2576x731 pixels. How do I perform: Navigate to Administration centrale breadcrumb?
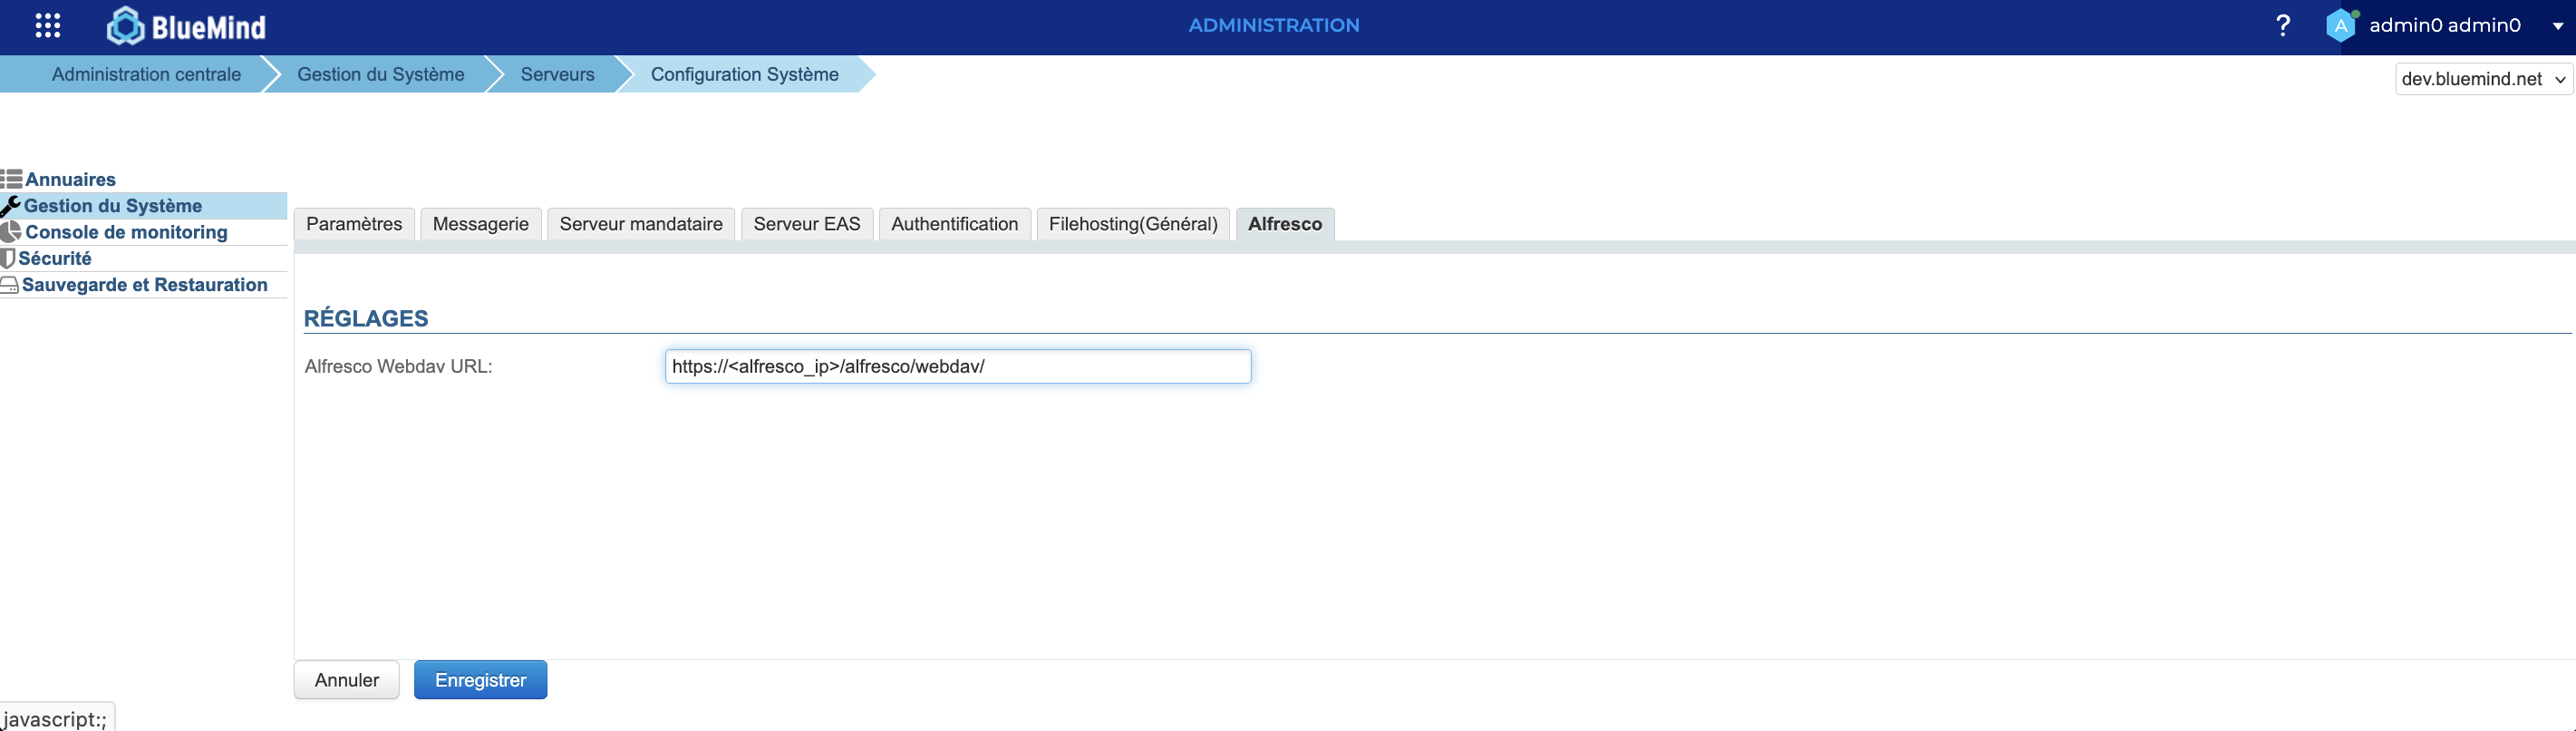click(146, 75)
